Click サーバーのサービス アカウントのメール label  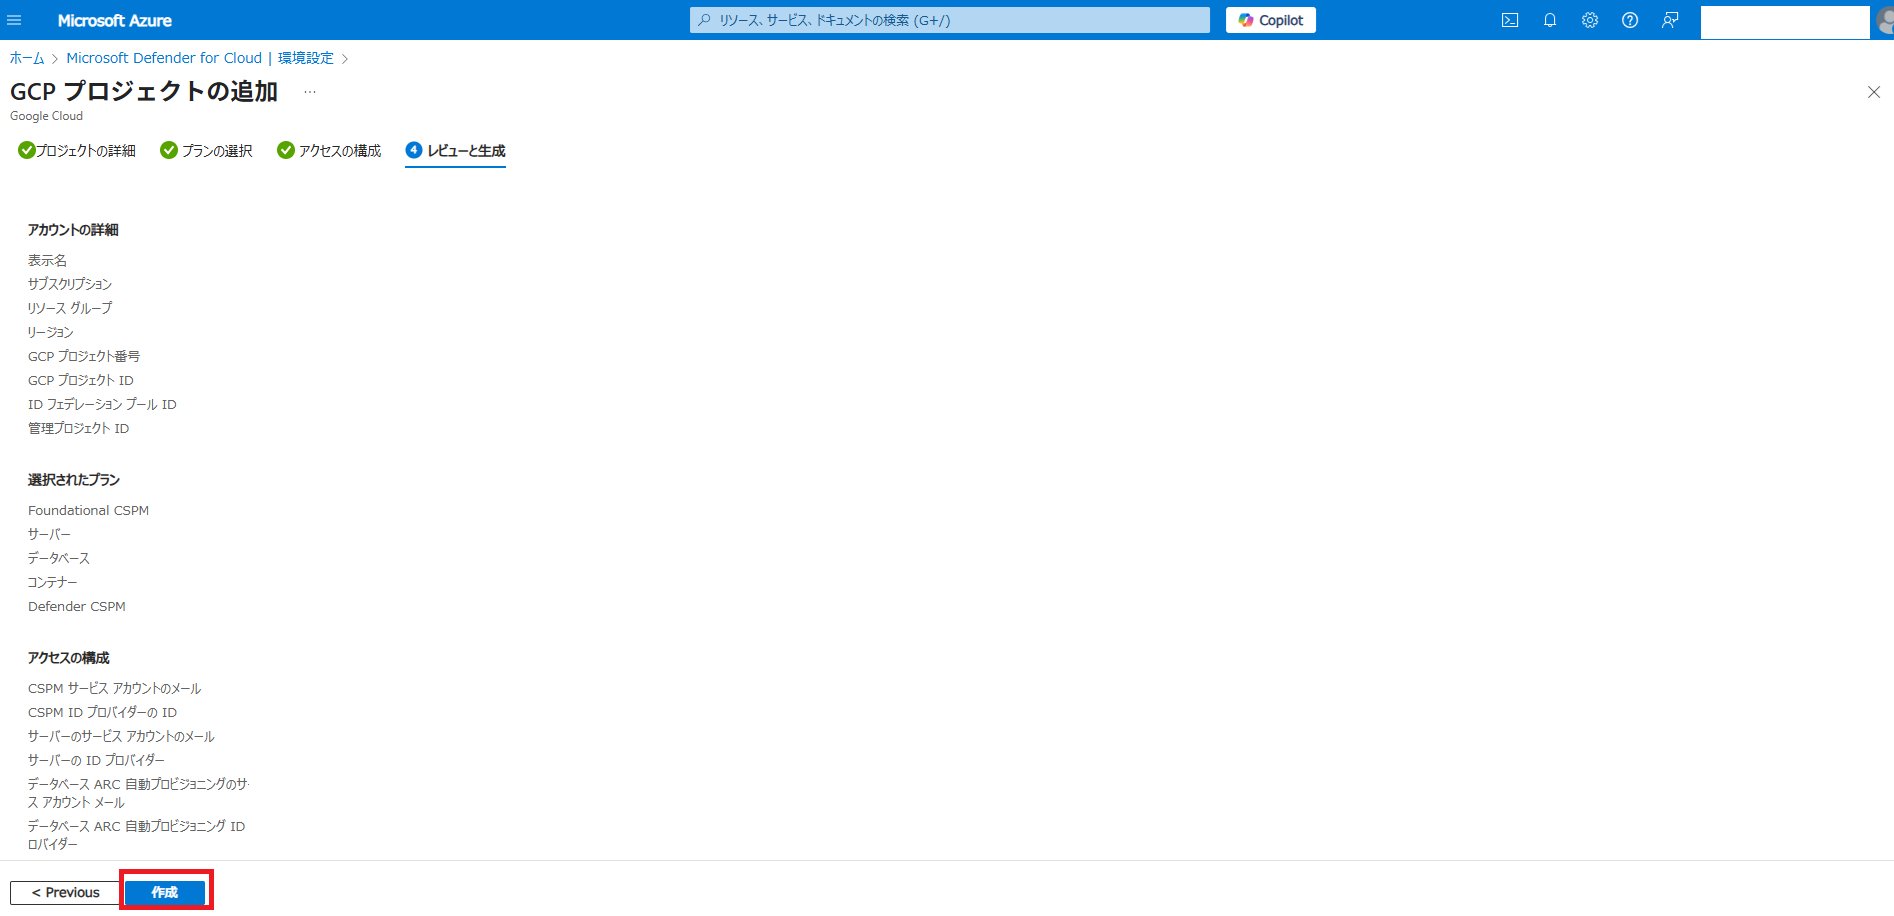pyautogui.click(x=121, y=736)
